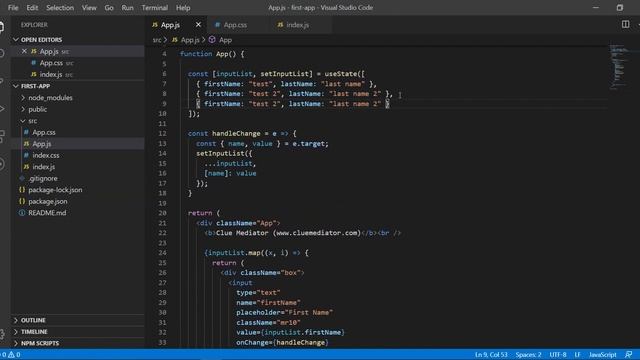Close App.js in Open Editors list
The height and width of the screenshot is (360, 640).
coord(24,51)
